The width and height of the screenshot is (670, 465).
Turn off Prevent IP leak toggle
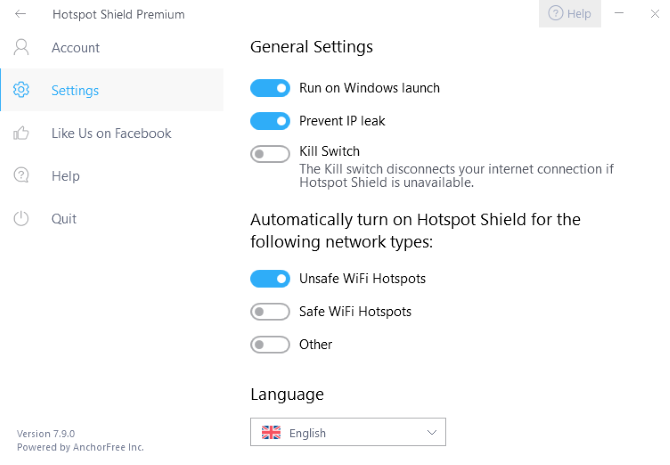tap(270, 121)
